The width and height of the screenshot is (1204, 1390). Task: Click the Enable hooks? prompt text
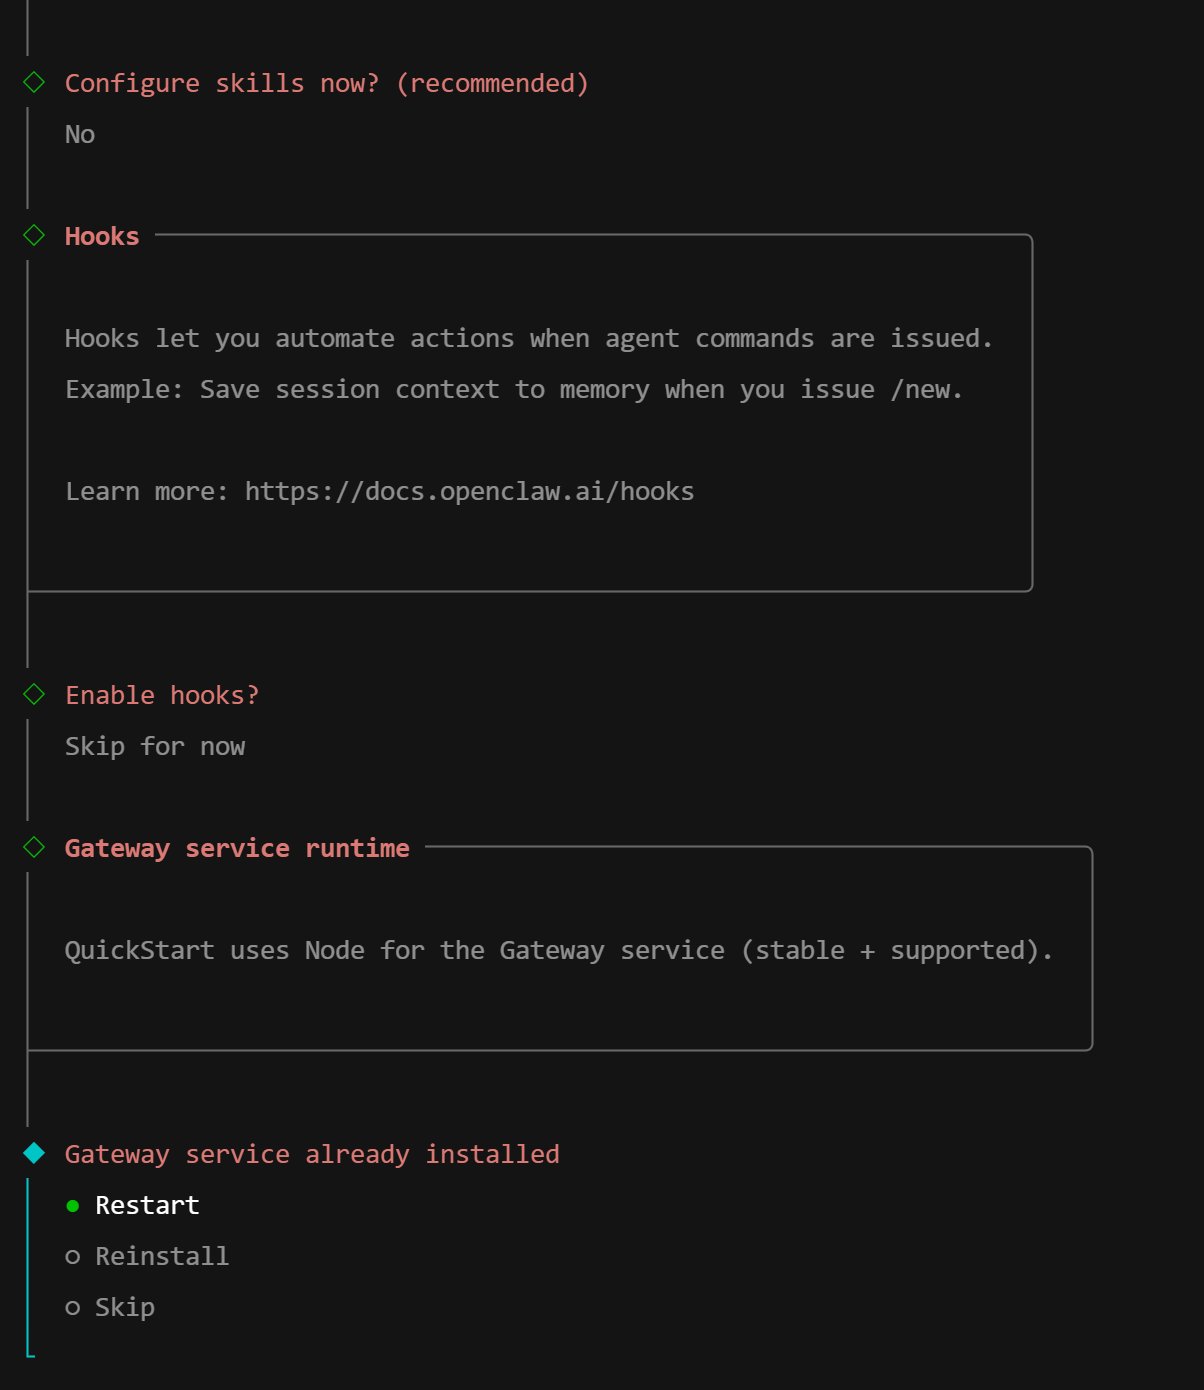click(162, 696)
